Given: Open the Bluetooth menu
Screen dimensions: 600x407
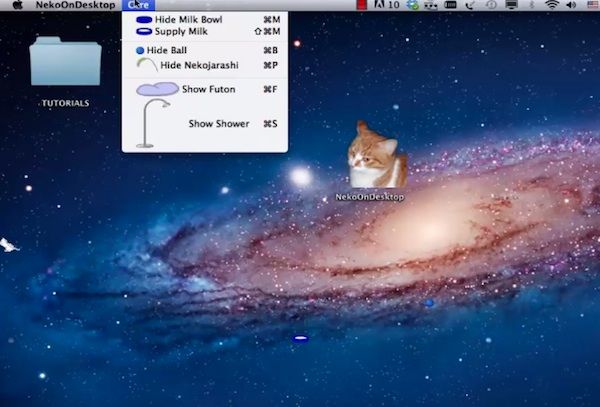Looking at the screenshot, I should pyautogui.click(x=532, y=5).
